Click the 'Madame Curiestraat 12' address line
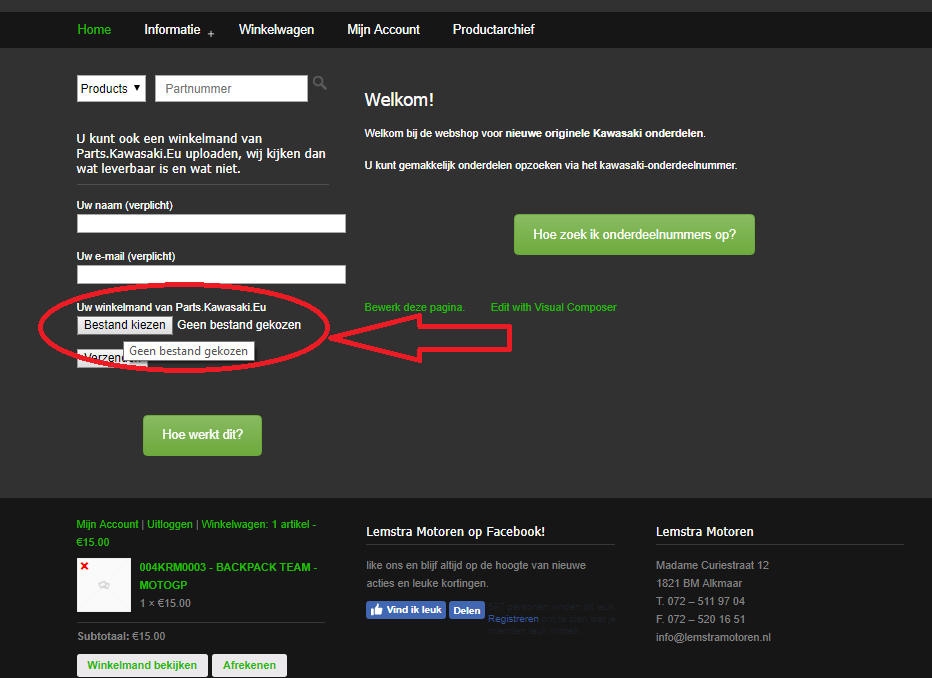Image resolution: width=932 pixels, height=678 pixels. [712, 565]
